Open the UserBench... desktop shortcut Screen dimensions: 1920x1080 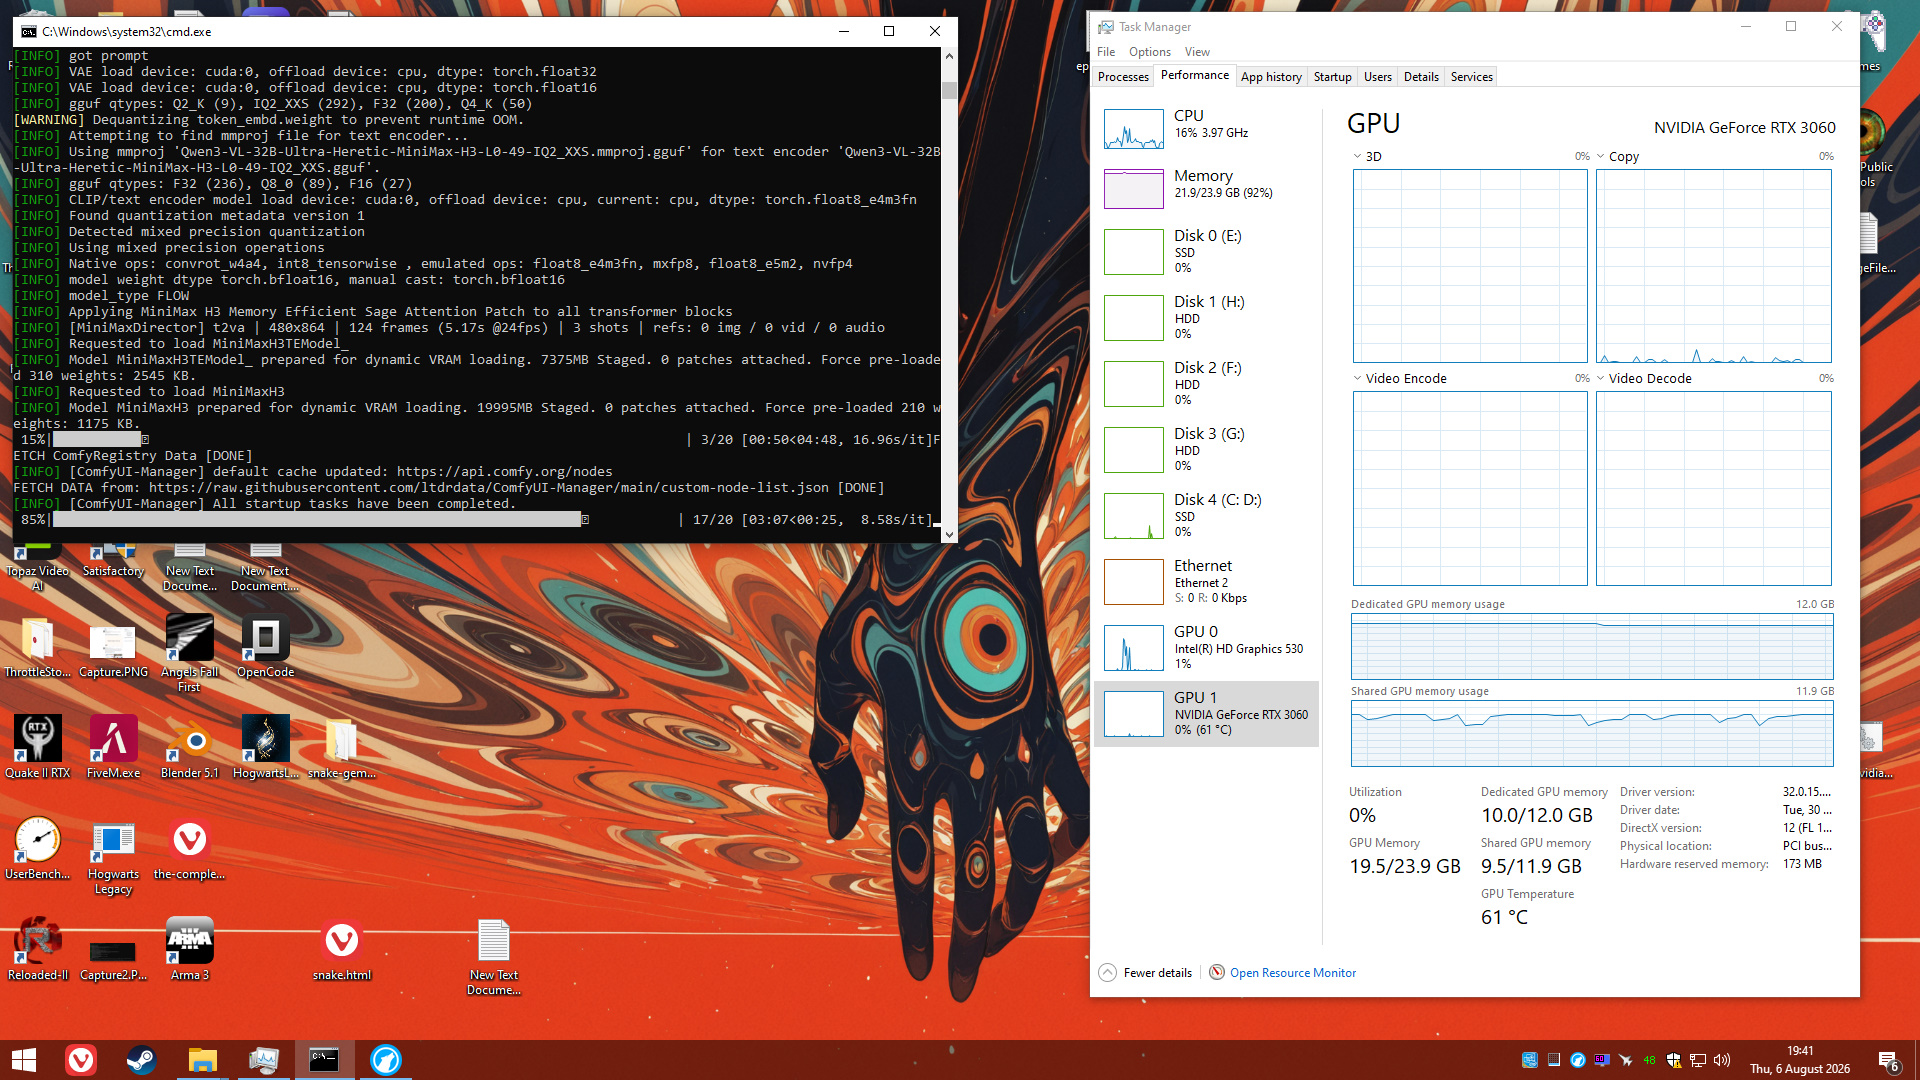(38, 849)
